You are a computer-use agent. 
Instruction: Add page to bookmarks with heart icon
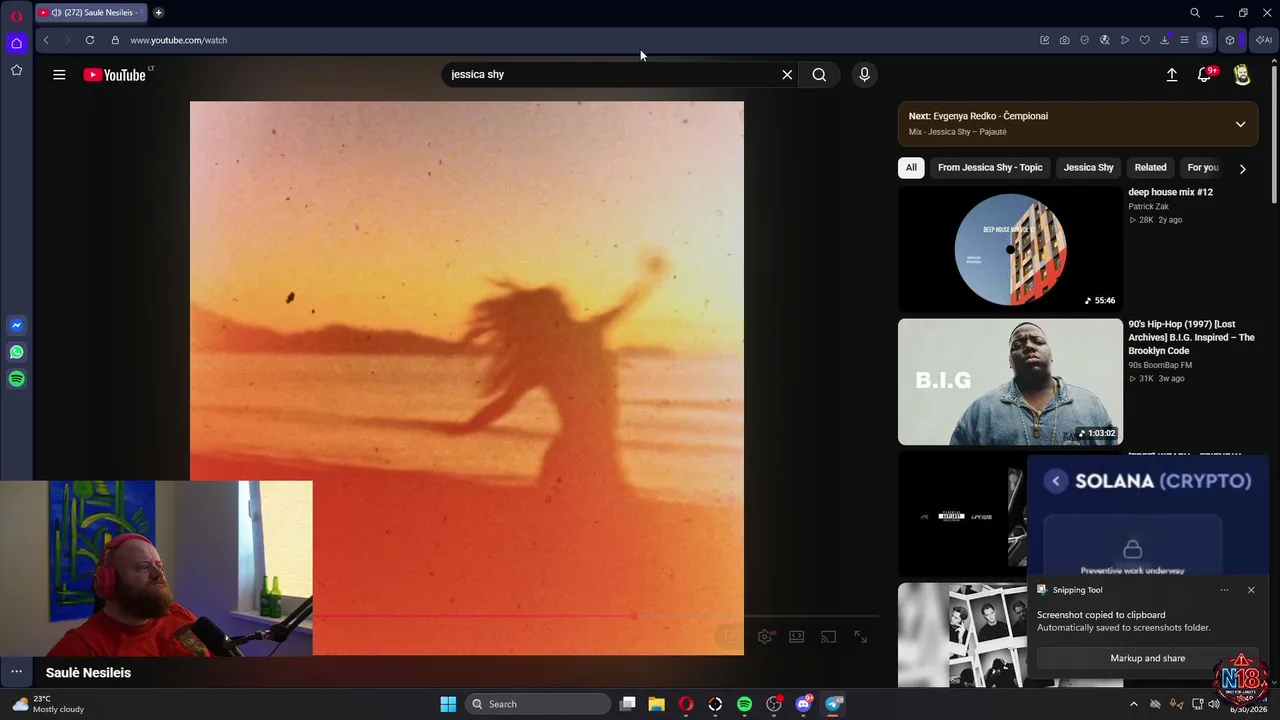point(1145,40)
